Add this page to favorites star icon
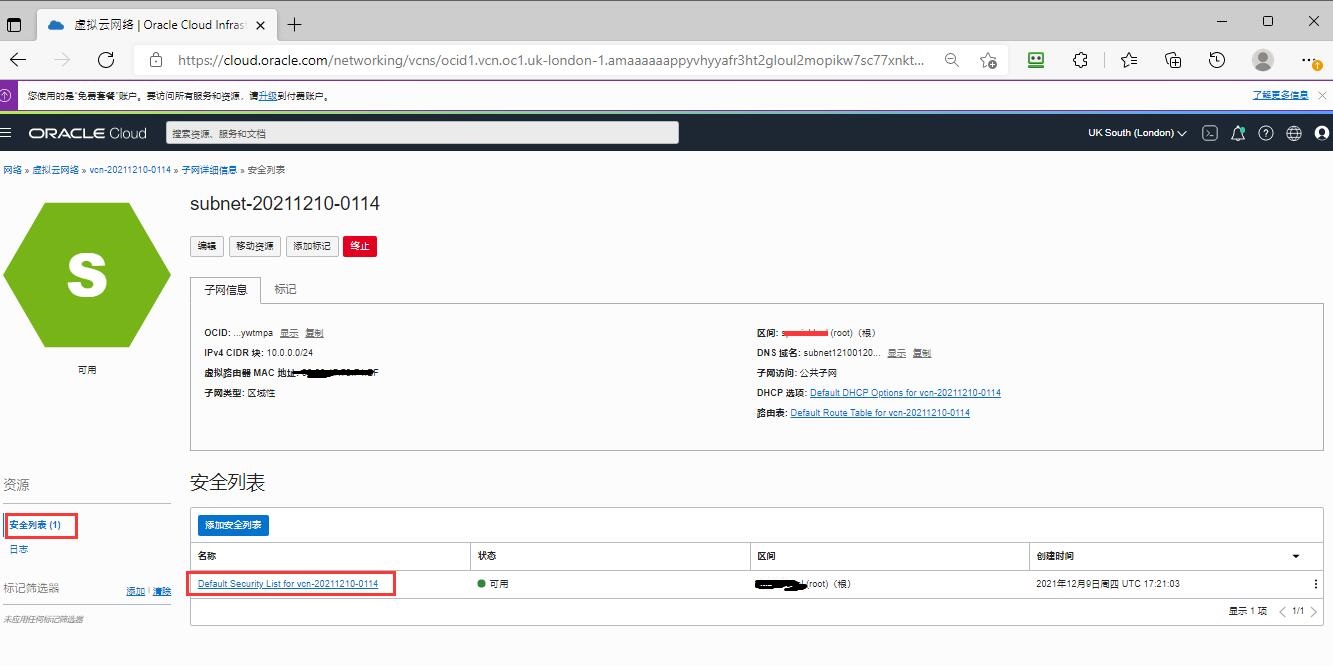 pyautogui.click(x=988, y=60)
